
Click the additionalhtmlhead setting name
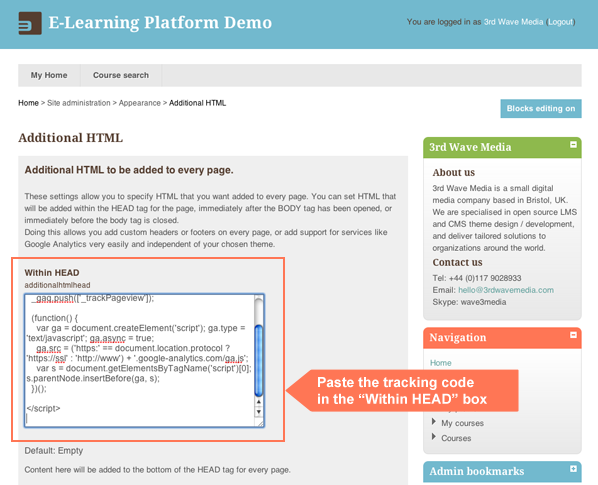(x=57, y=285)
